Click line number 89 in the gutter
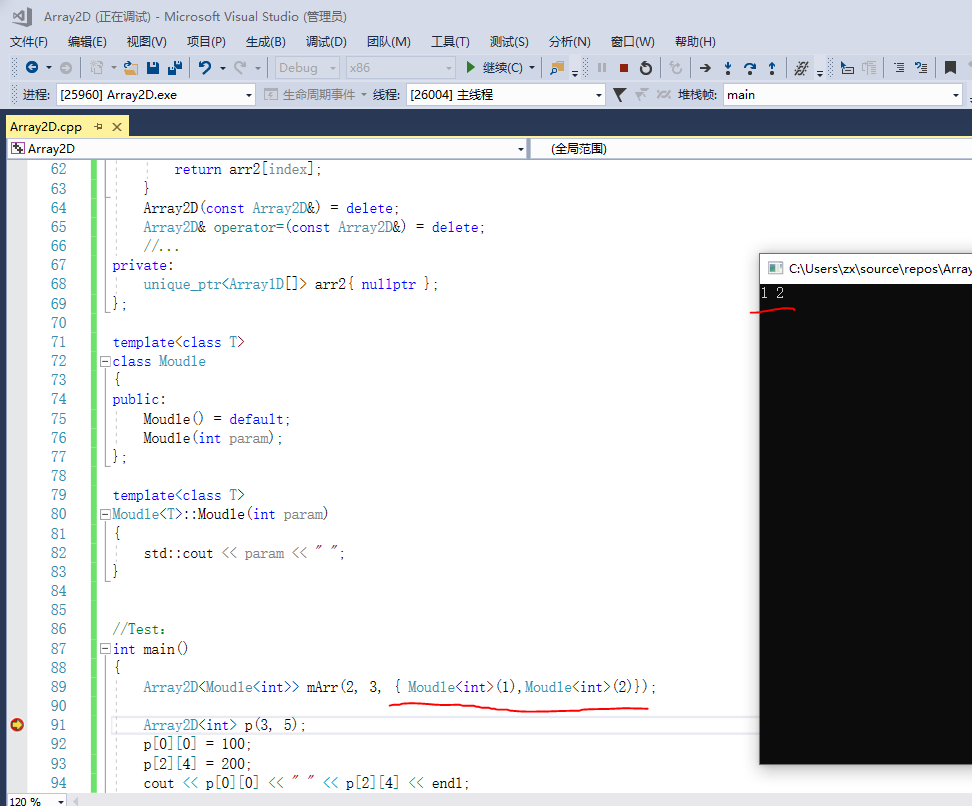This screenshot has width=972, height=806. pos(58,686)
